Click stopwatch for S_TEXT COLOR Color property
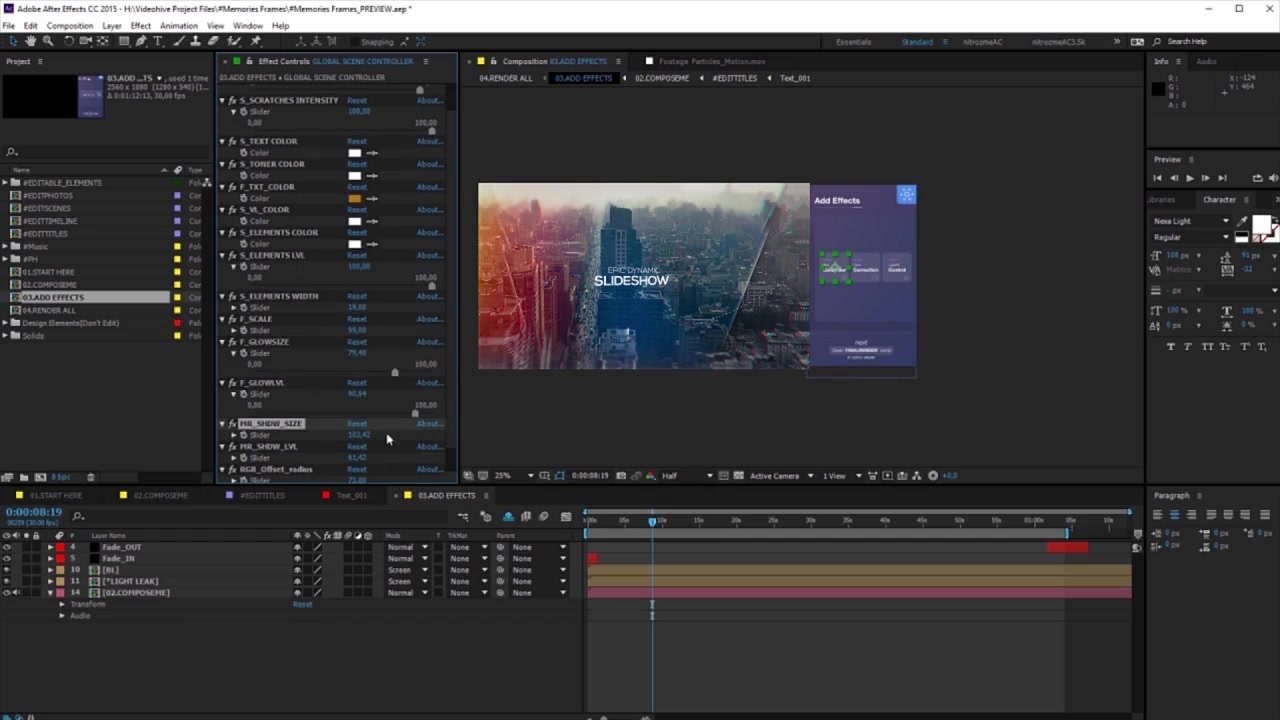 [244, 153]
